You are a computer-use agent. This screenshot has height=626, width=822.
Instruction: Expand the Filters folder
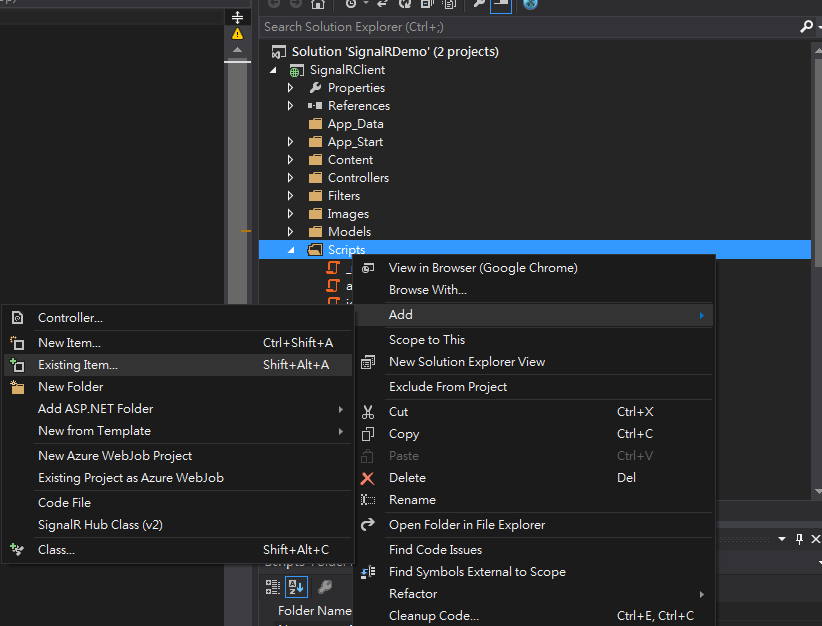point(291,196)
